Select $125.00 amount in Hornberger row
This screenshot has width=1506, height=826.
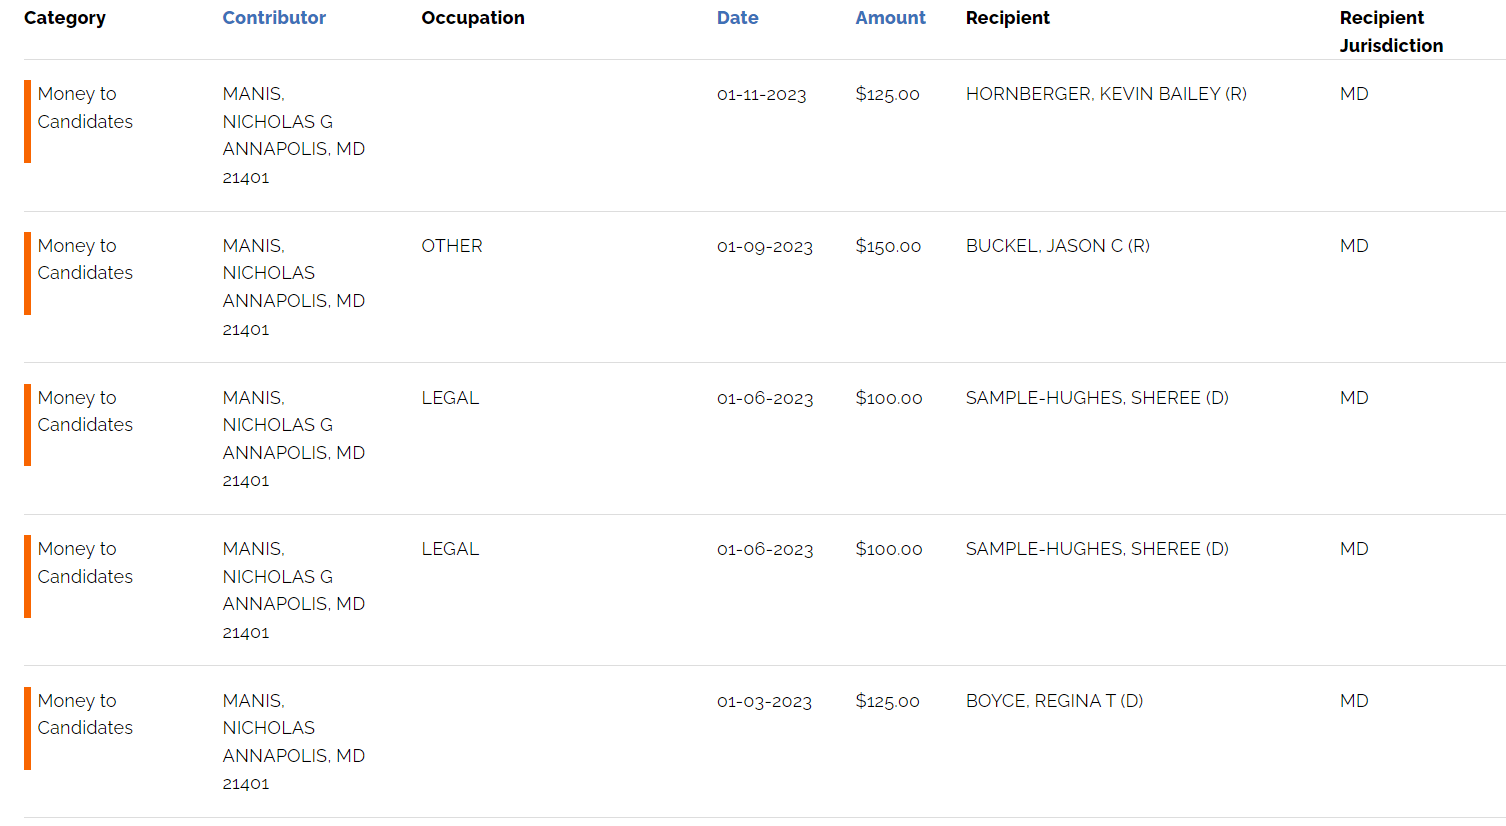[887, 95]
